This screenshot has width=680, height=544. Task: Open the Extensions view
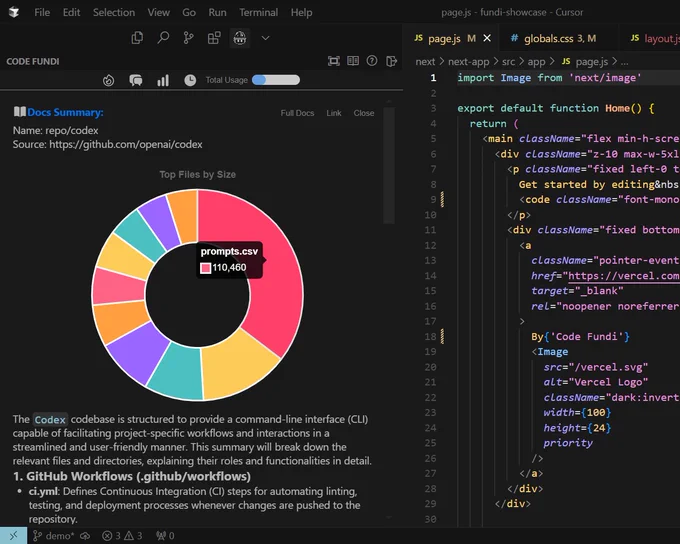point(214,38)
